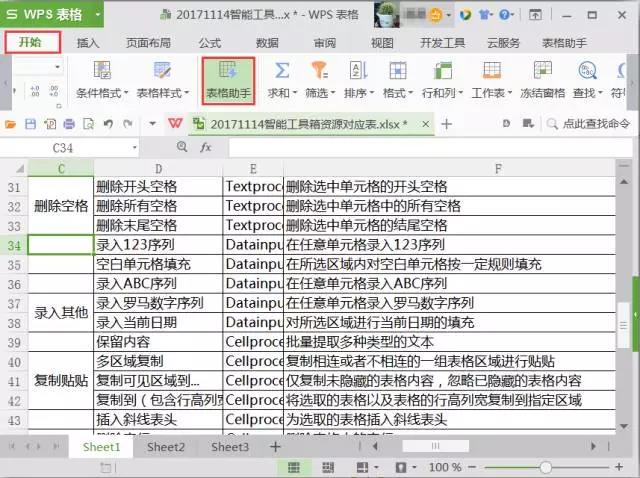The image size is (640, 478).
Task: Switch to Sheet2 worksheet tab
Action: (x=166, y=447)
